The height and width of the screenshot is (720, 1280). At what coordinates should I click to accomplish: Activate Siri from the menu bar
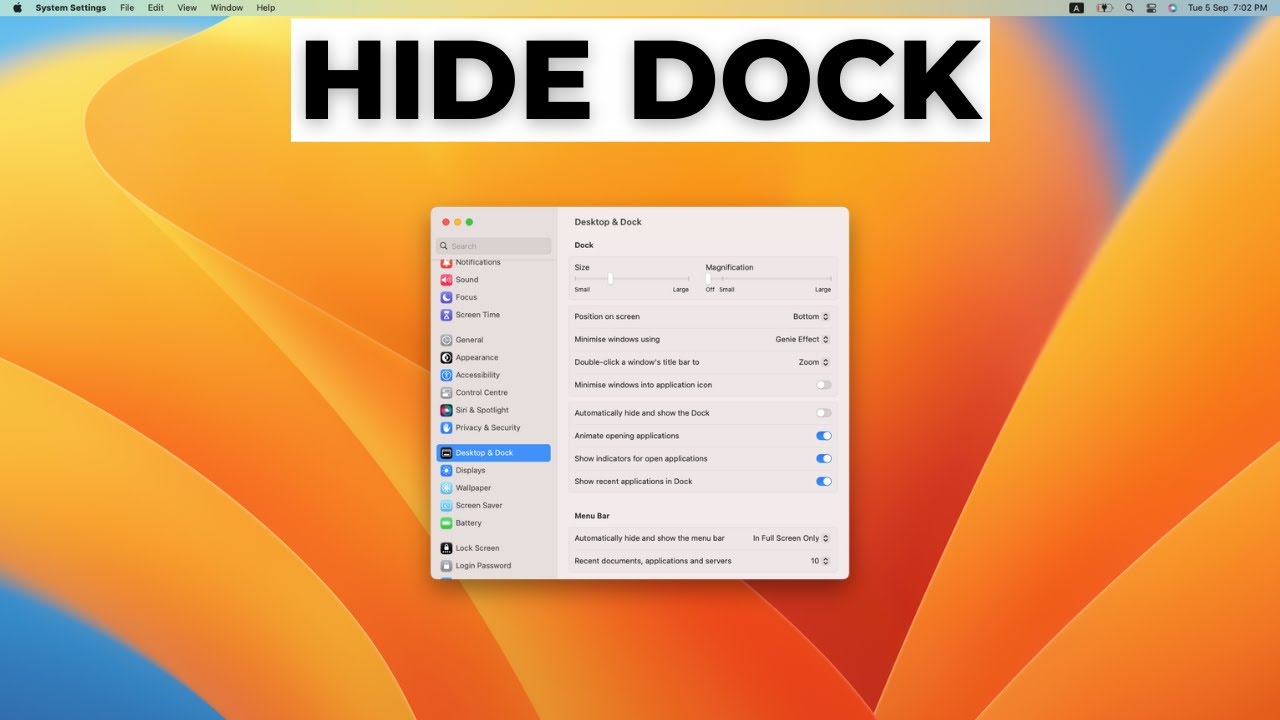click(x=1172, y=8)
